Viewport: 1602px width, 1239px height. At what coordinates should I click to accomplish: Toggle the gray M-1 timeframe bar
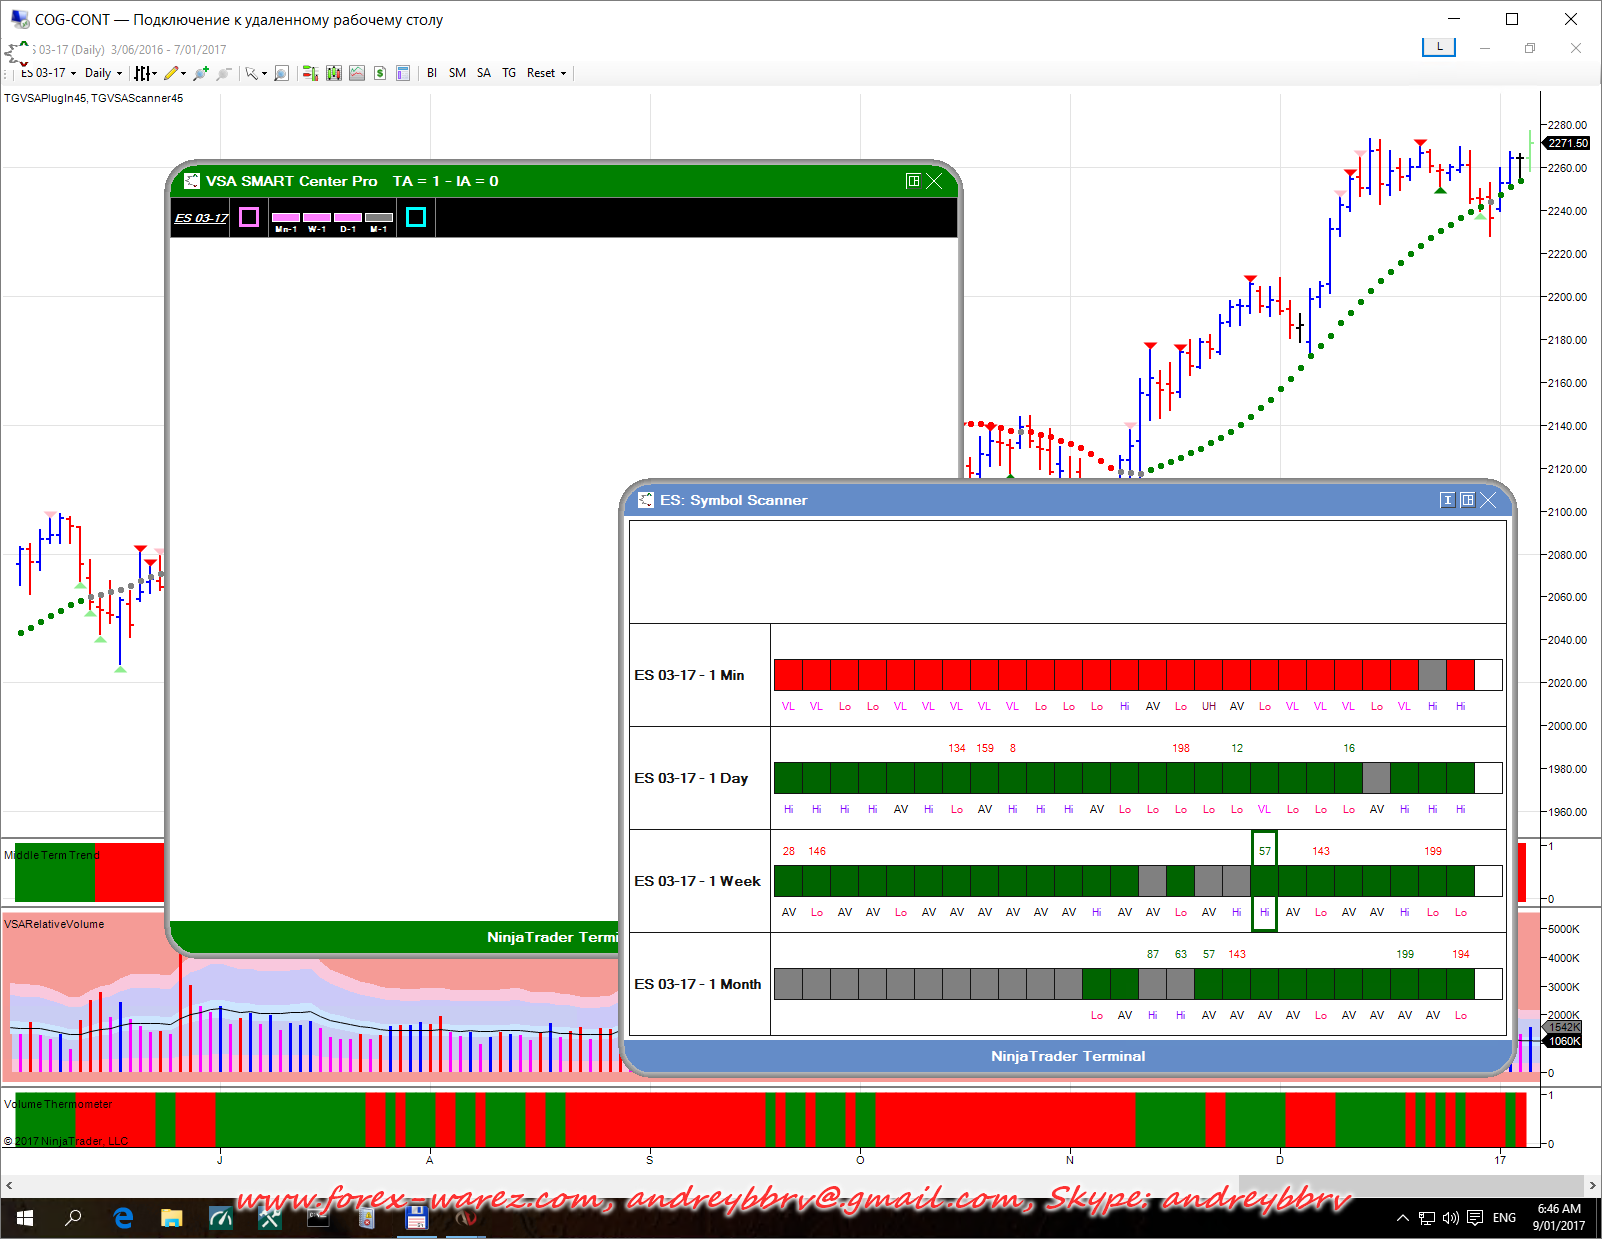click(379, 218)
